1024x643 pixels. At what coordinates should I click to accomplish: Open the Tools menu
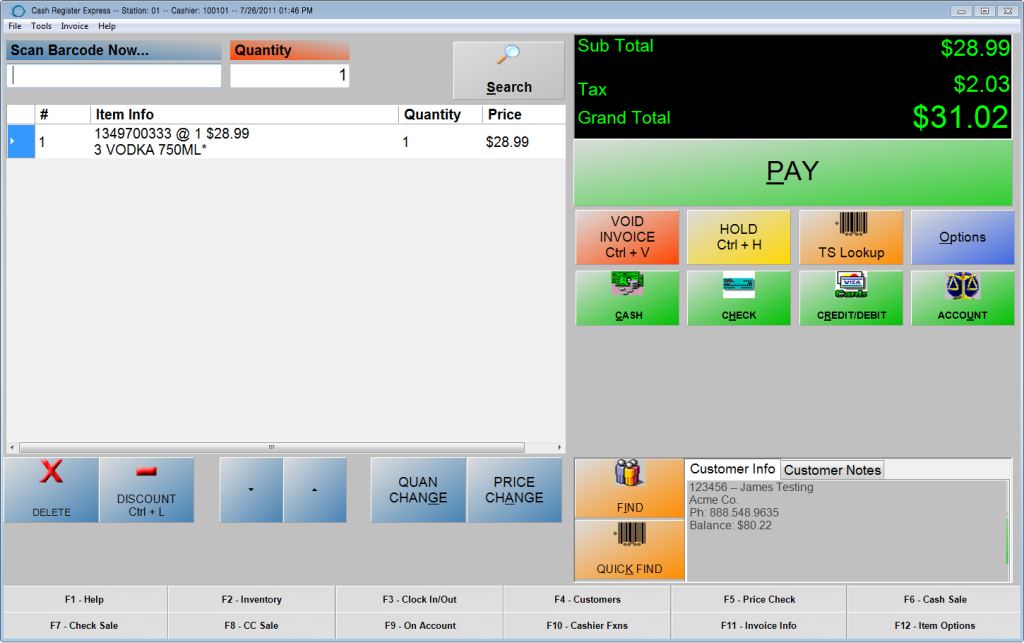click(x=41, y=26)
